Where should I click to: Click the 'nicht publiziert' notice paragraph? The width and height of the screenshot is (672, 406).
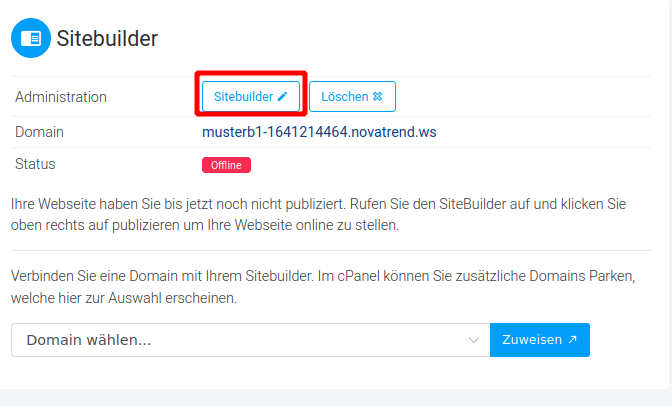(318, 214)
